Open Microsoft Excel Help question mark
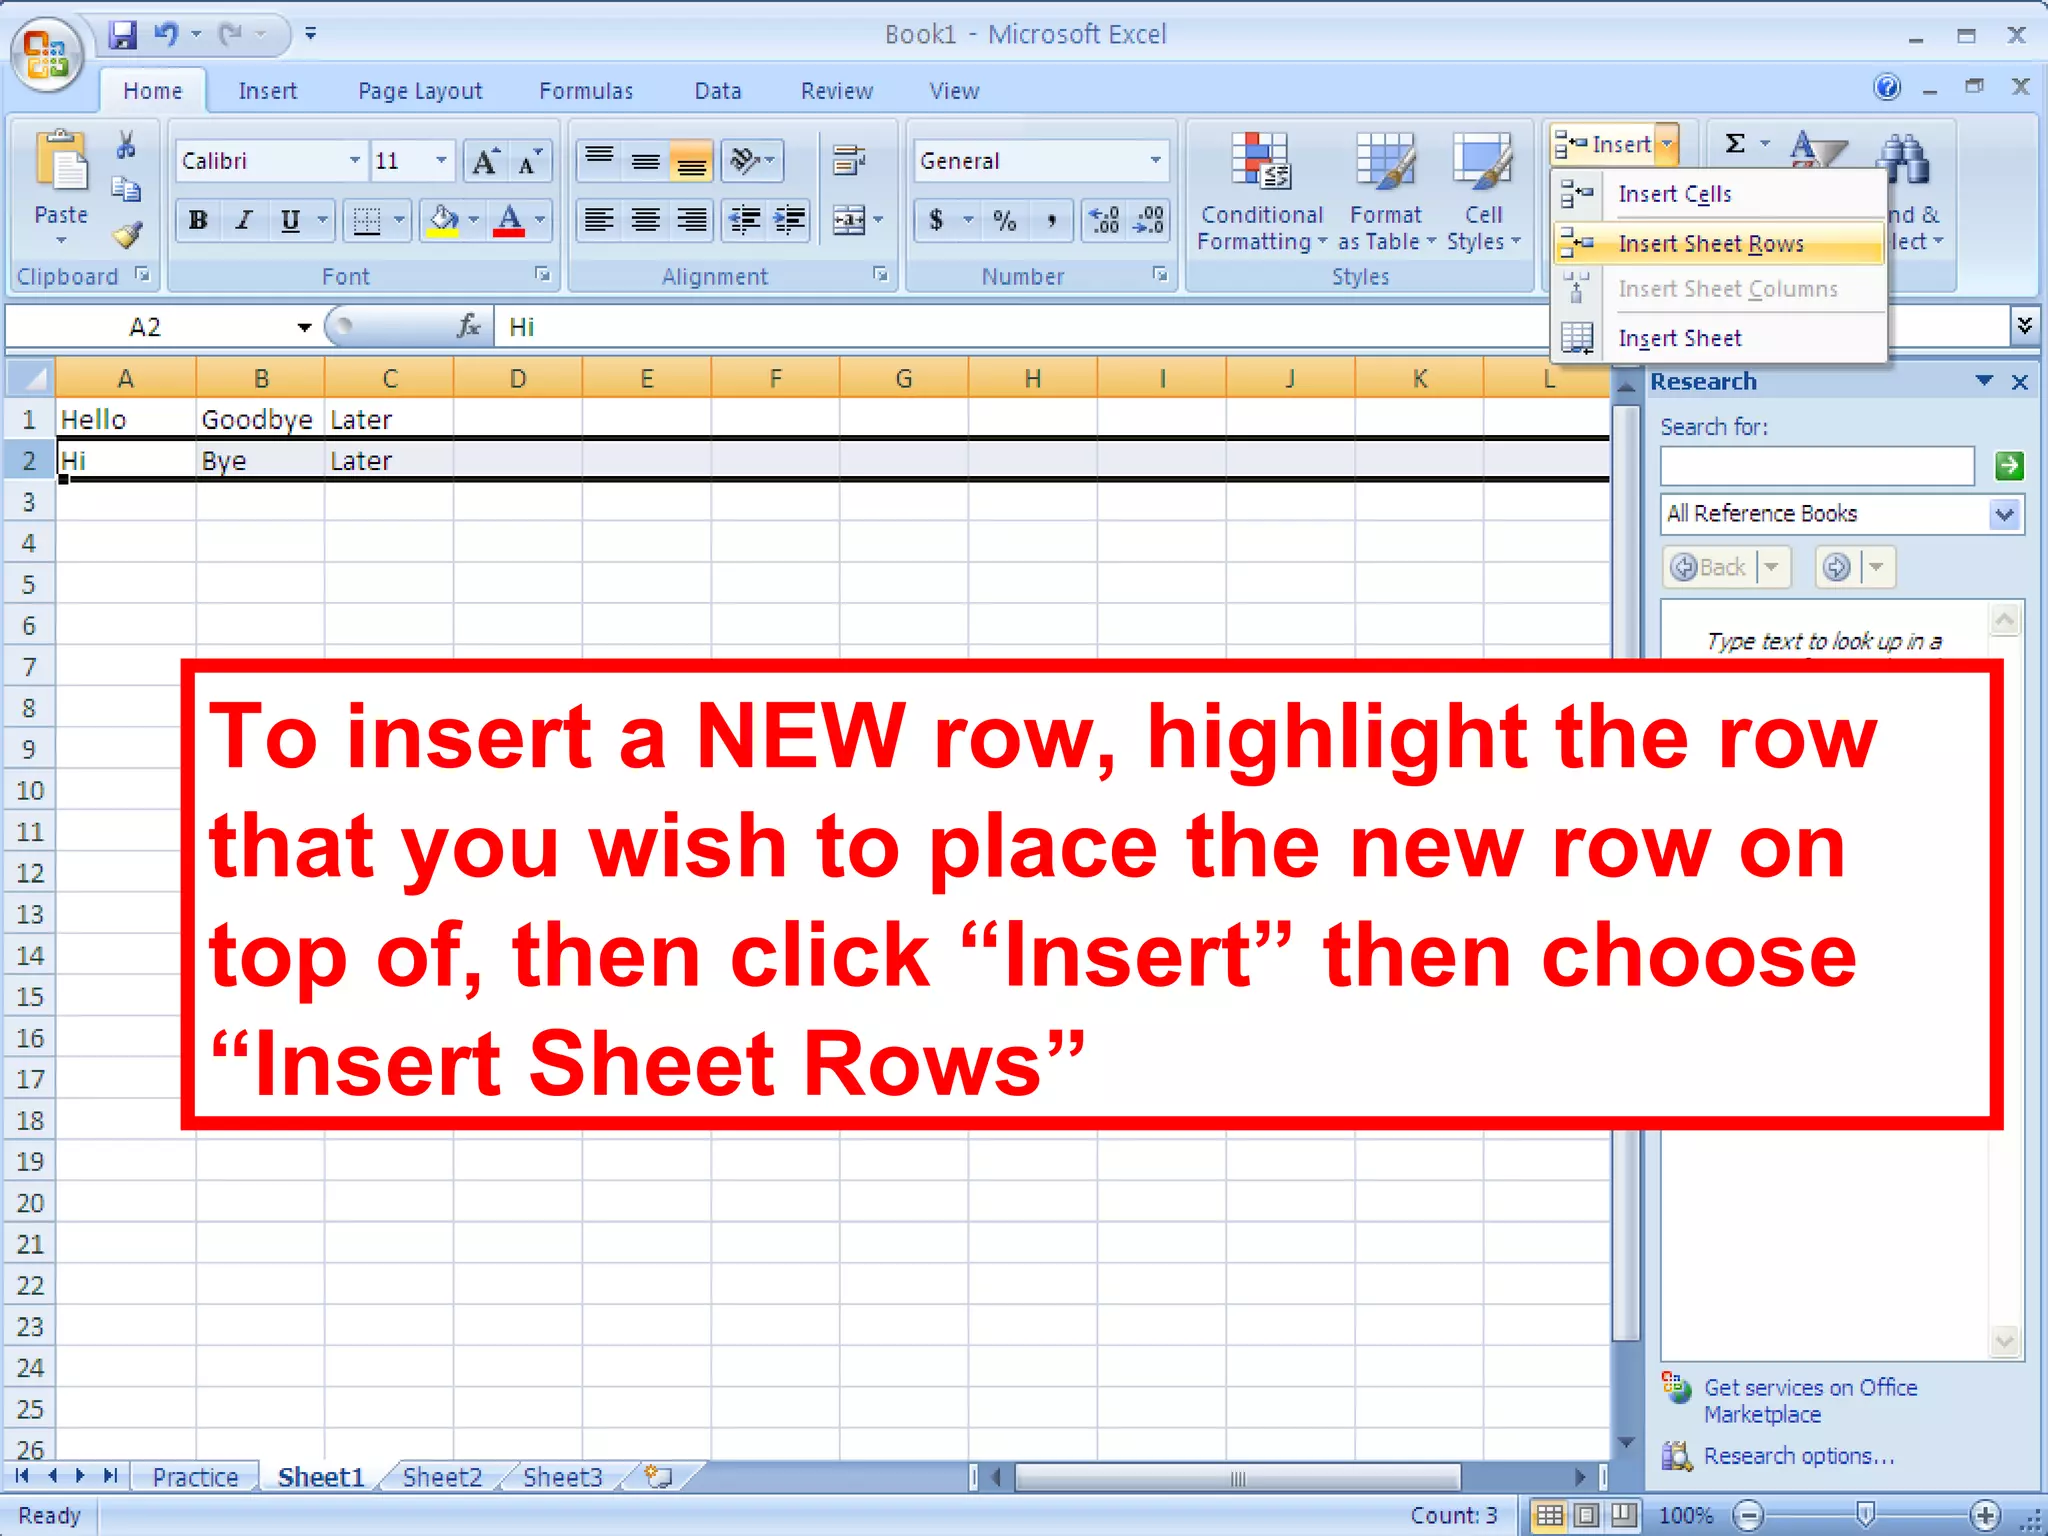Viewport: 2048px width, 1536px height. pyautogui.click(x=1887, y=88)
